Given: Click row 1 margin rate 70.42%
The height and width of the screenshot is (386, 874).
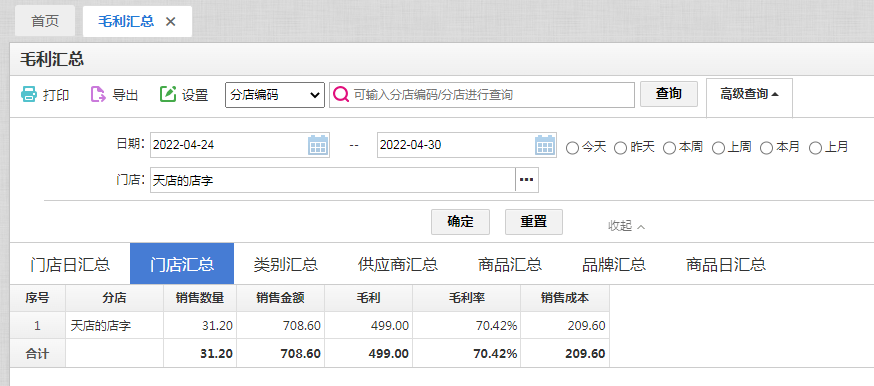Looking at the screenshot, I should pos(467,325).
